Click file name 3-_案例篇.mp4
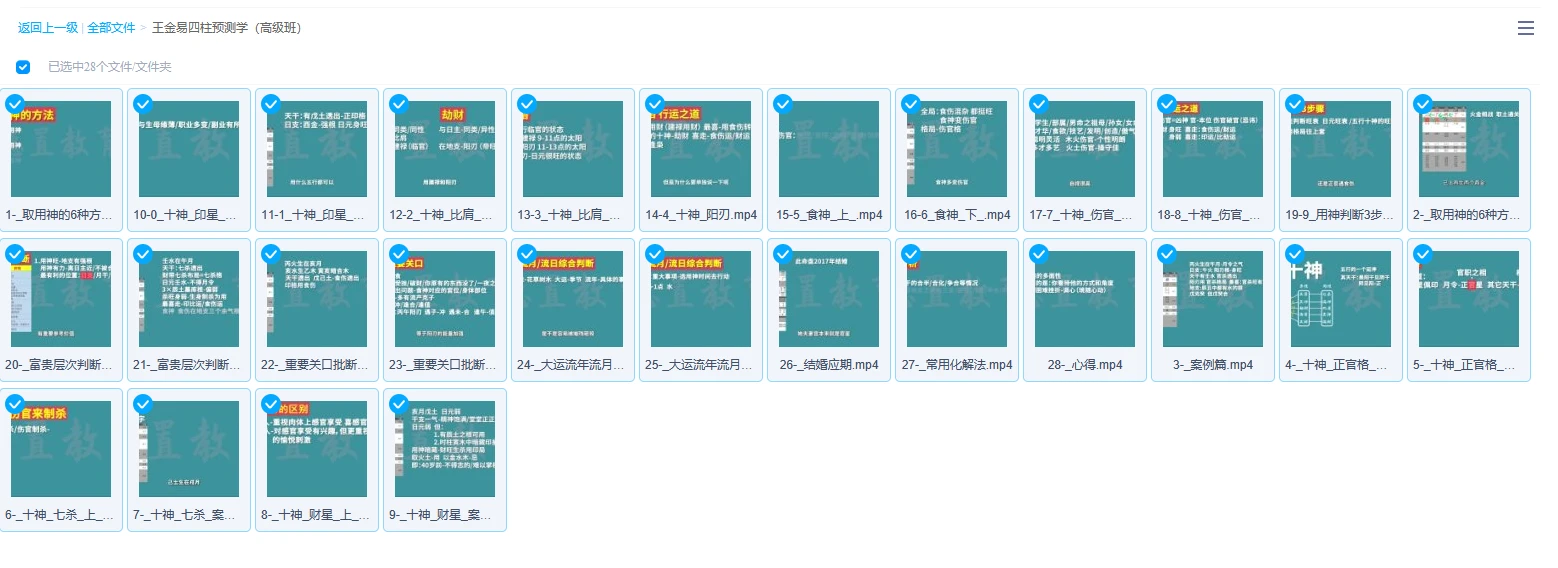 tap(1213, 365)
